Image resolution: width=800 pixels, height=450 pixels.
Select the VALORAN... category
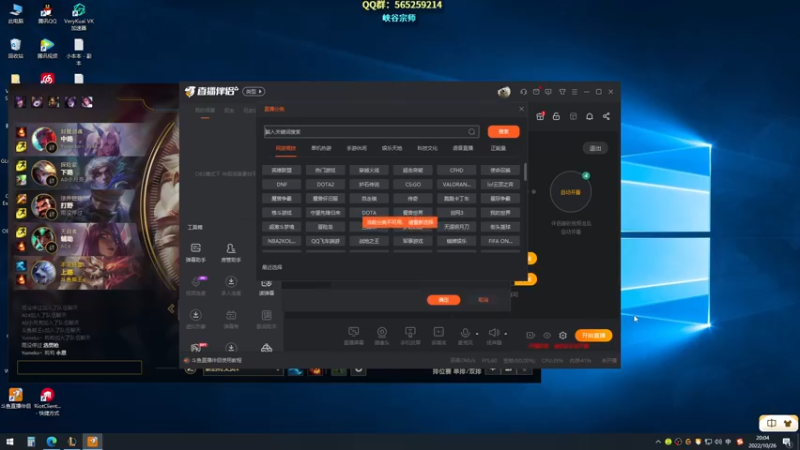click(457, 184)
